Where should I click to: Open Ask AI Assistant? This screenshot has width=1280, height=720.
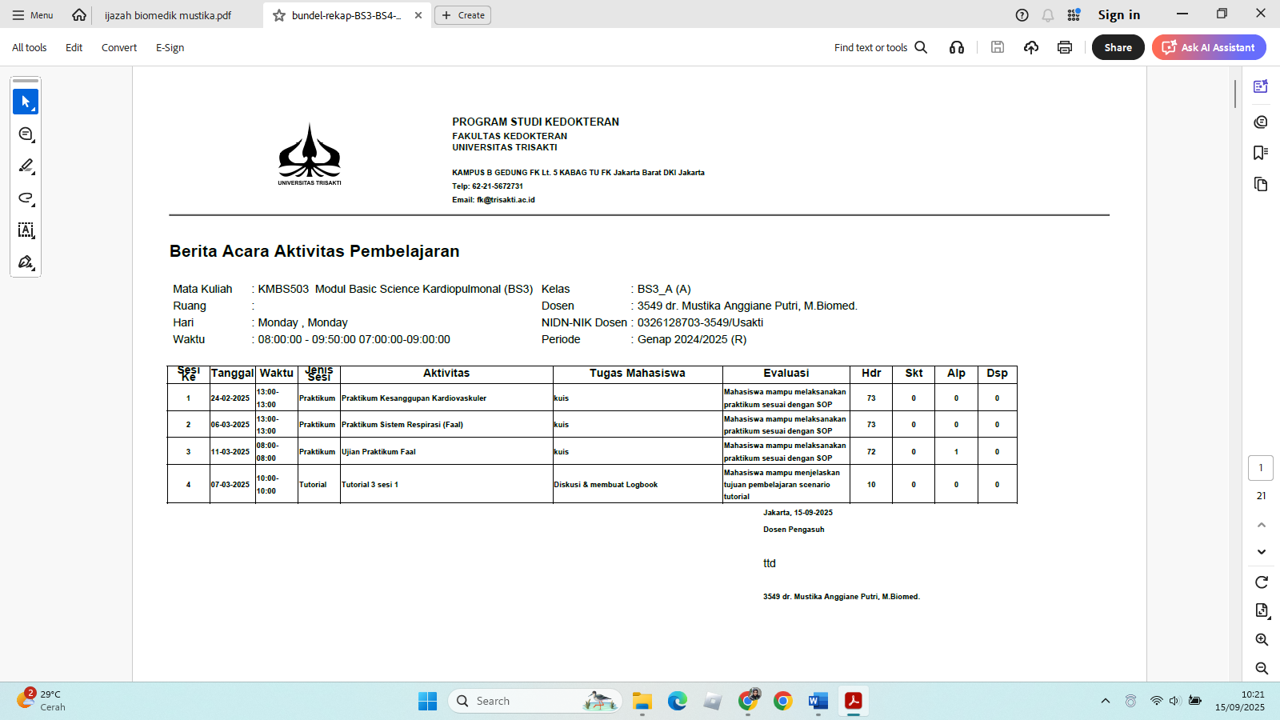(1208, 47)
